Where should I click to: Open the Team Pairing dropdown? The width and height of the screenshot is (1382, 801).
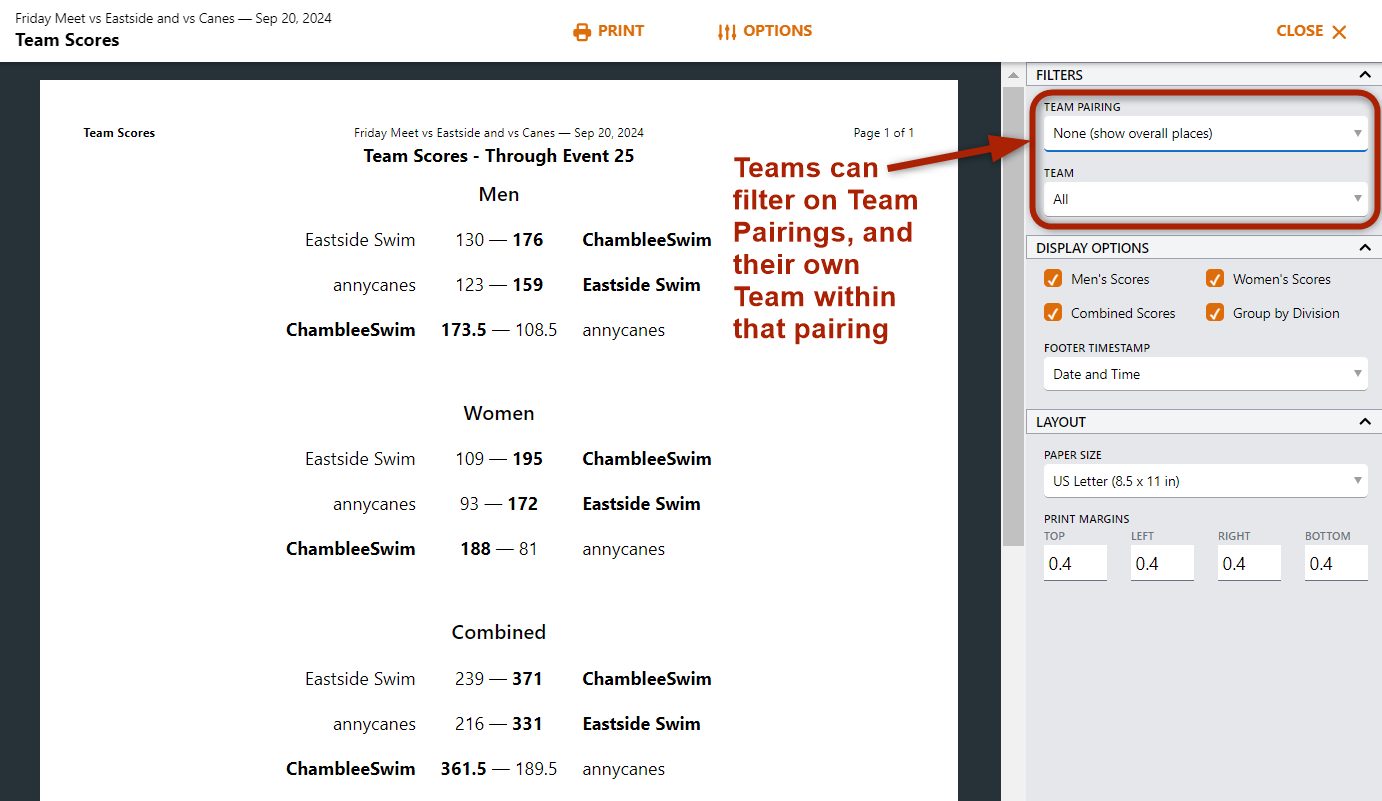[x=1205, y=133]
